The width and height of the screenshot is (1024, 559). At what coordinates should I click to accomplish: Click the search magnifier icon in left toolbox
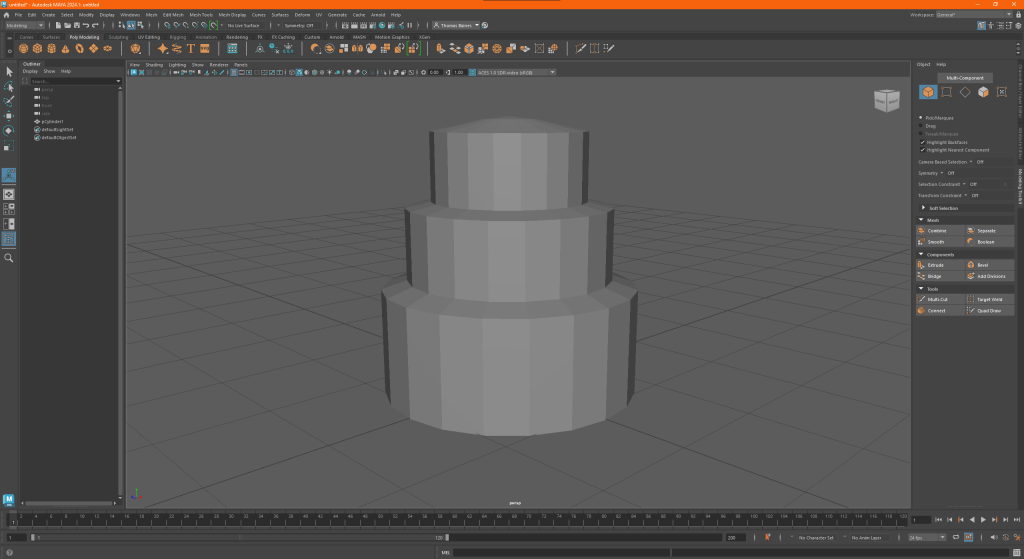(x=9, y=257)
